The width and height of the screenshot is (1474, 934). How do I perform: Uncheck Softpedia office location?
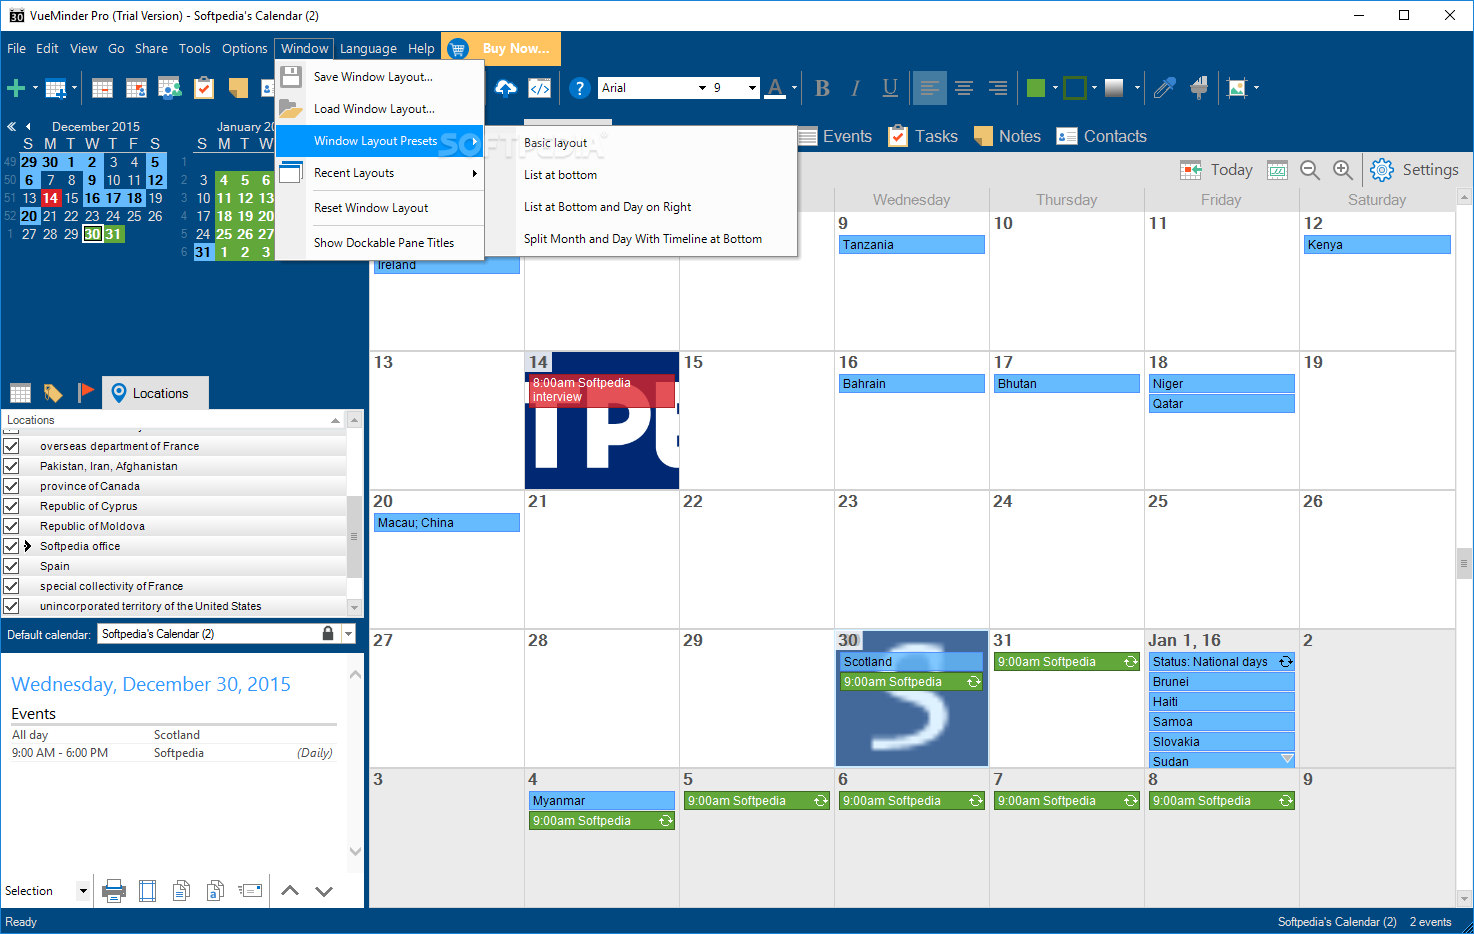pyautogui.click(x=11, y=546)
